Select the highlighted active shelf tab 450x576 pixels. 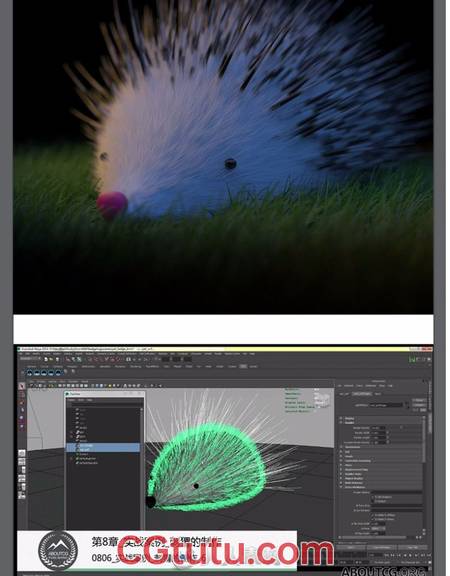(x=243, y=367)
